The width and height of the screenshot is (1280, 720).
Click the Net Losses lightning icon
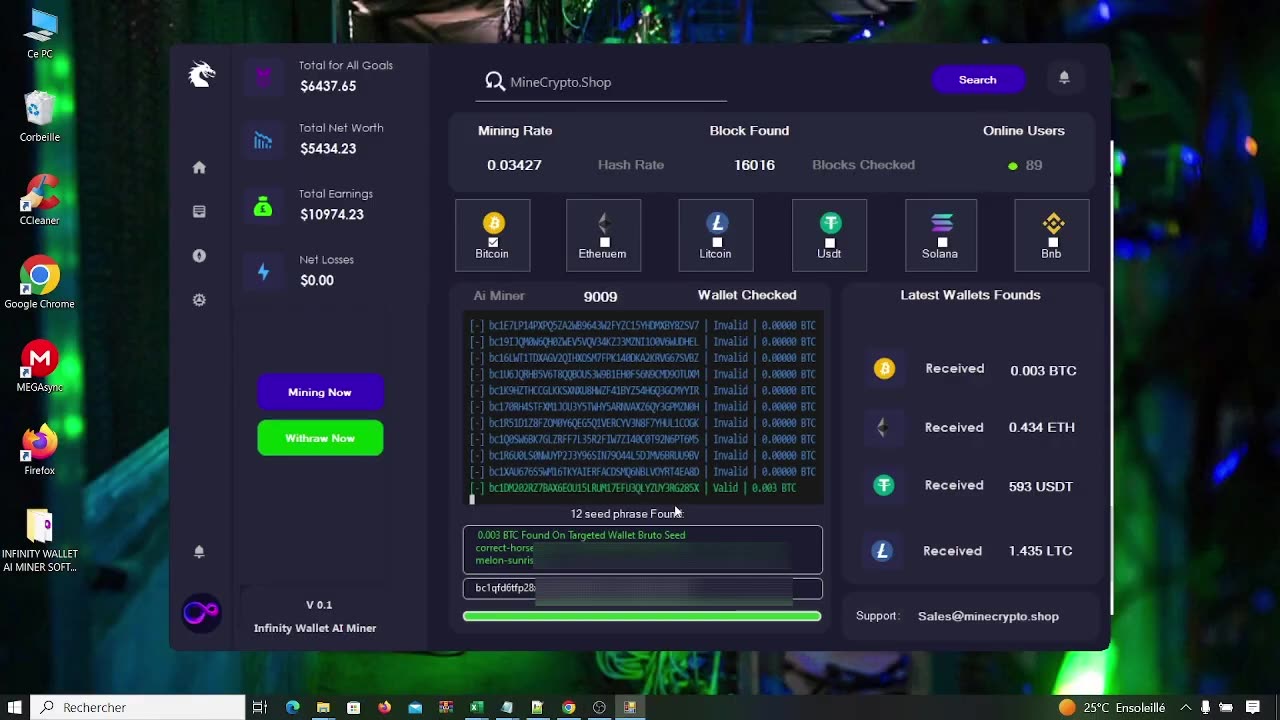tap(263, 272)
